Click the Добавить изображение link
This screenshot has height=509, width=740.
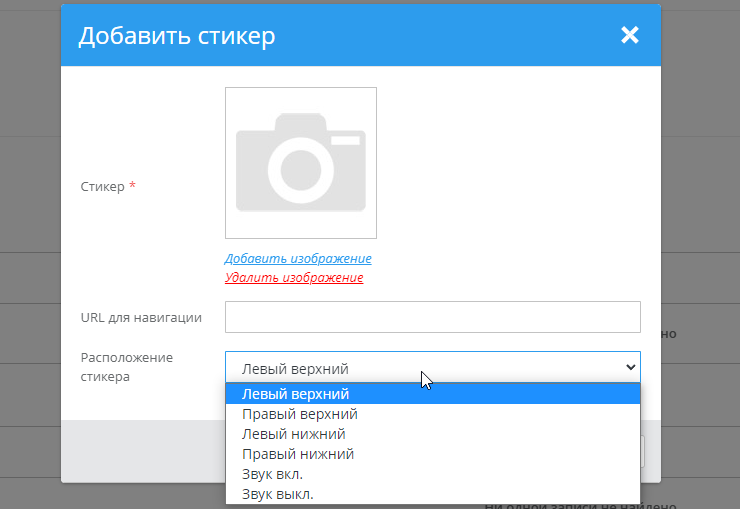coord(298,258)
